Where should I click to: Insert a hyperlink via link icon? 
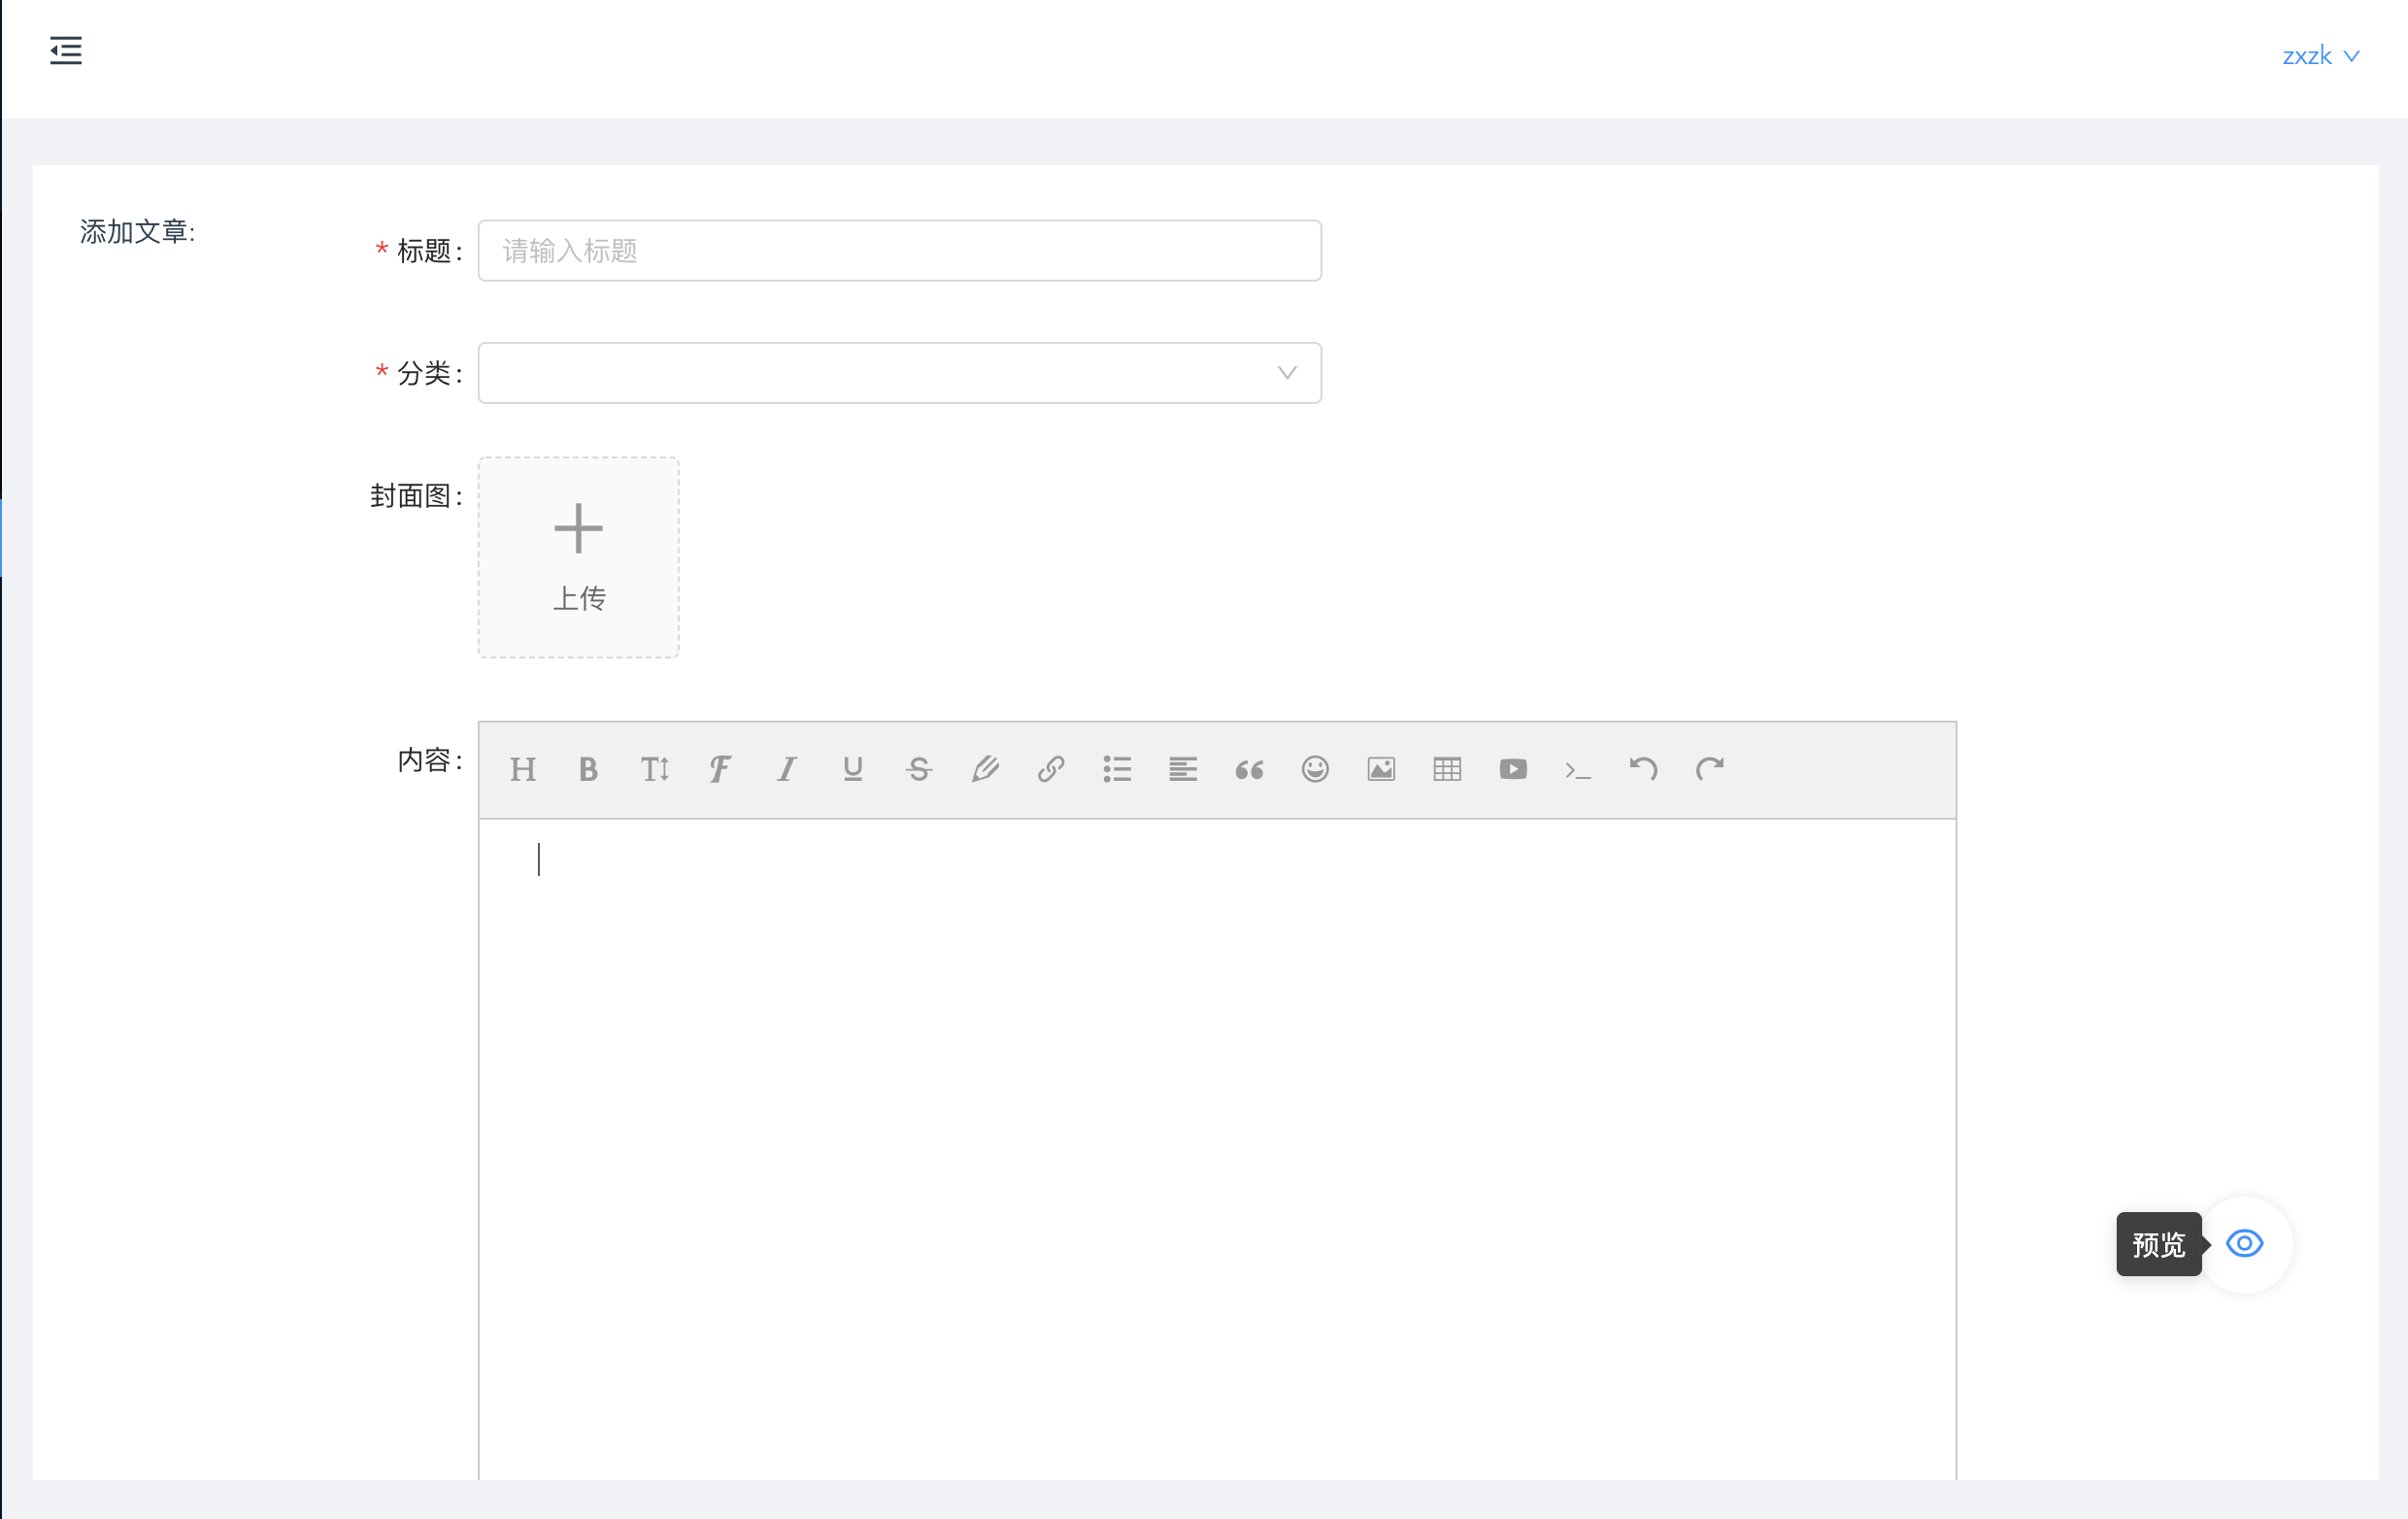1050,769
